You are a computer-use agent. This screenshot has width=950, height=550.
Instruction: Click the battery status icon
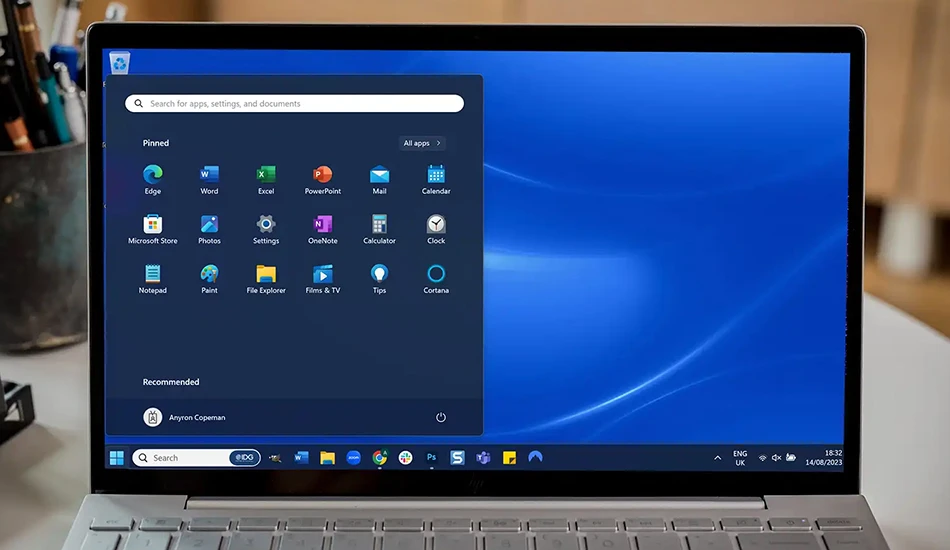point(791,457)
